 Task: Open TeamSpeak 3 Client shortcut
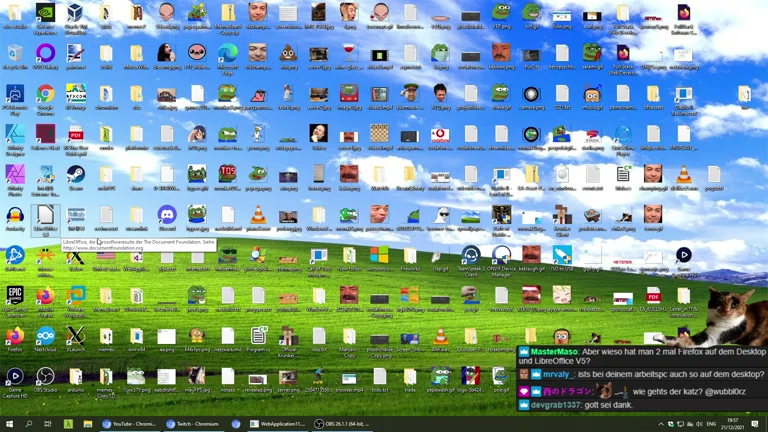pyautogui.click(x=470, y=256)
